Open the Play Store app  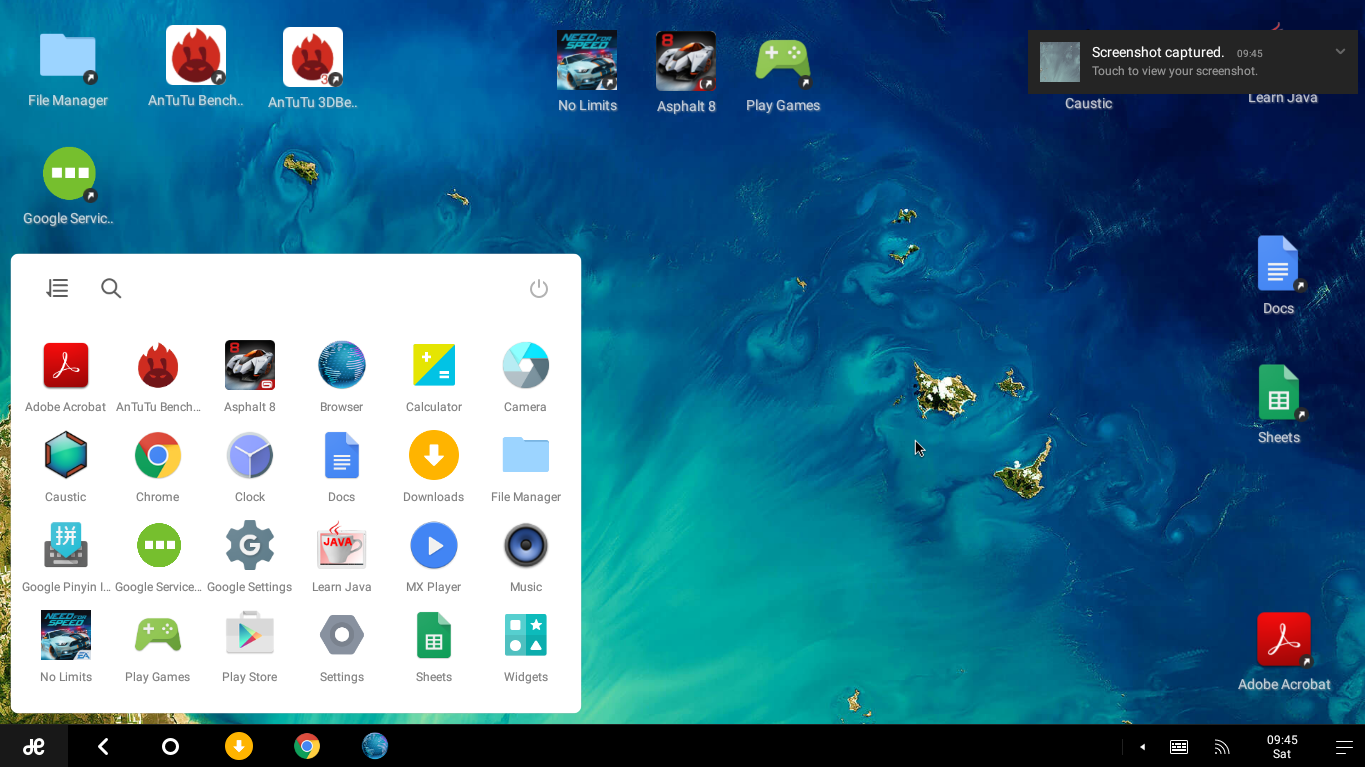(250, 636)
